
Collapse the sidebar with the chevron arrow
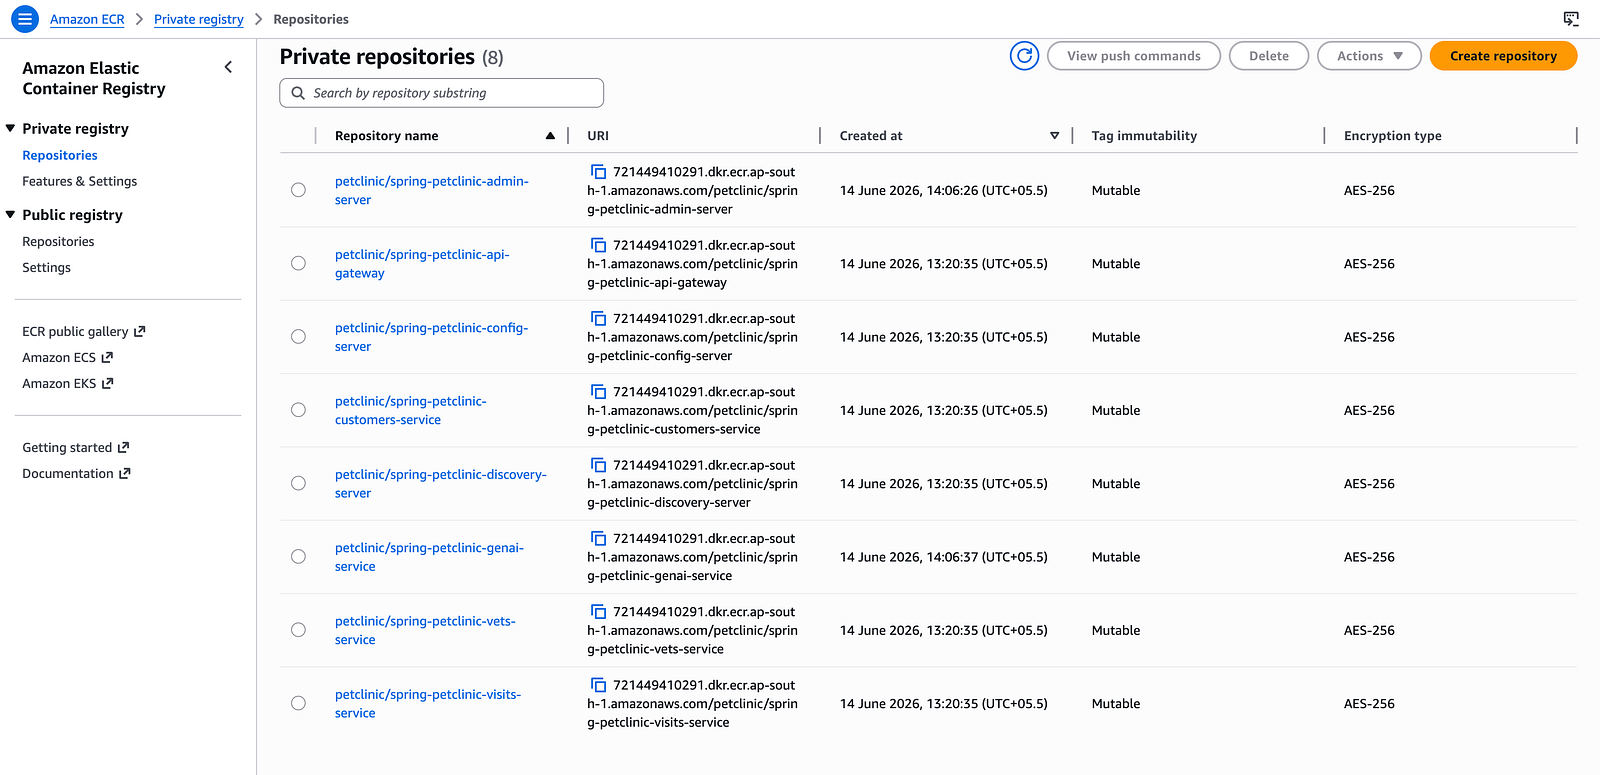(228, 67)
